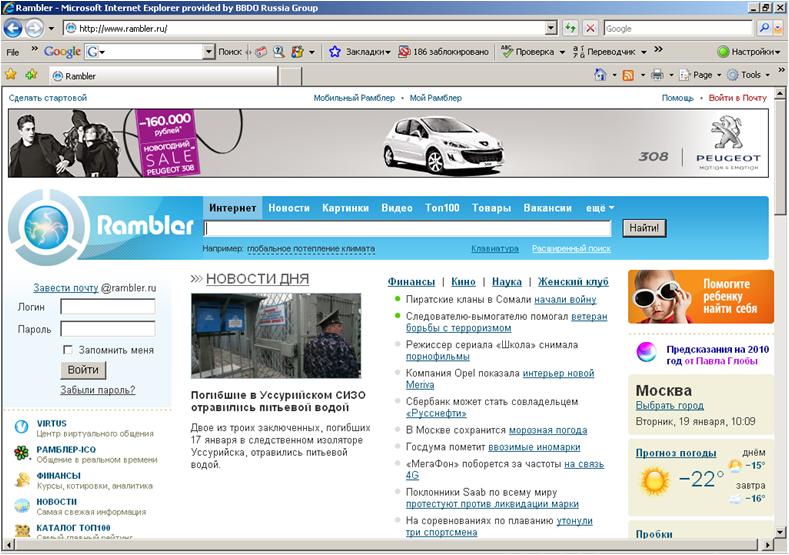The image size is (789, 555).
Task: Click the sun weather forecast icon
Action: pos(654,481)
